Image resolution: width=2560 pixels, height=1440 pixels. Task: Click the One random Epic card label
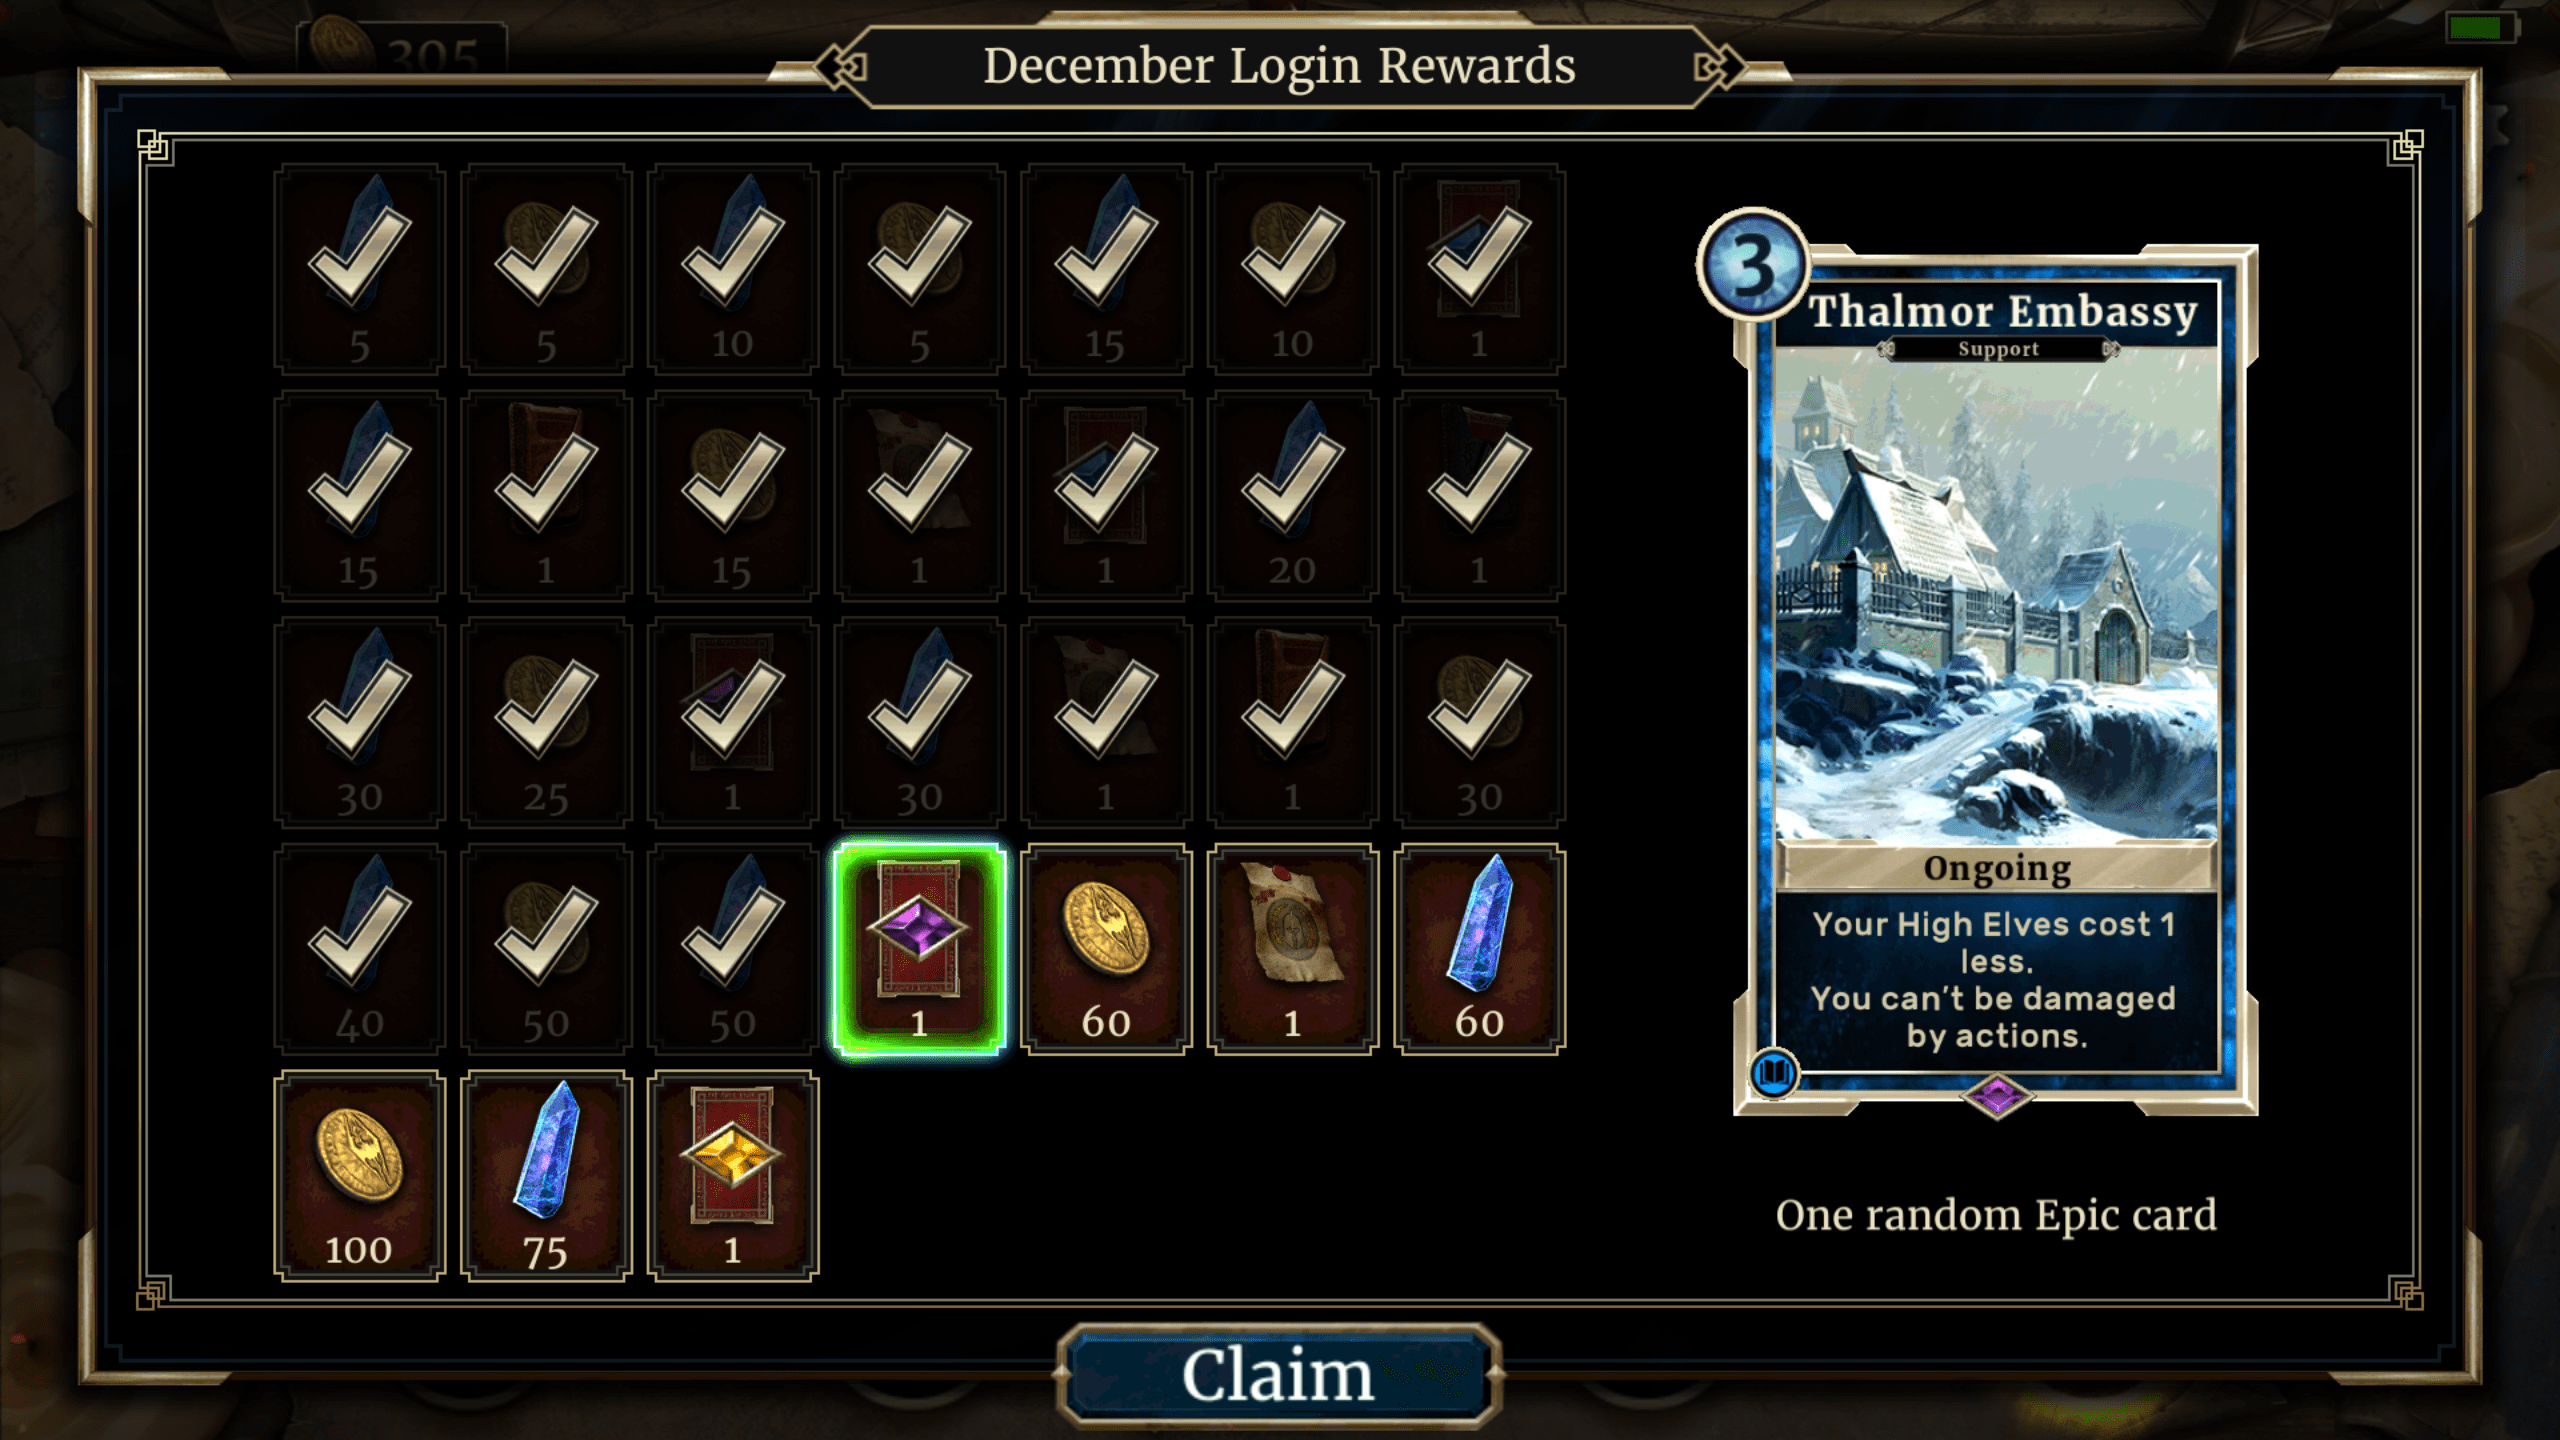pyautogui.click(x=1996, y=1215)
